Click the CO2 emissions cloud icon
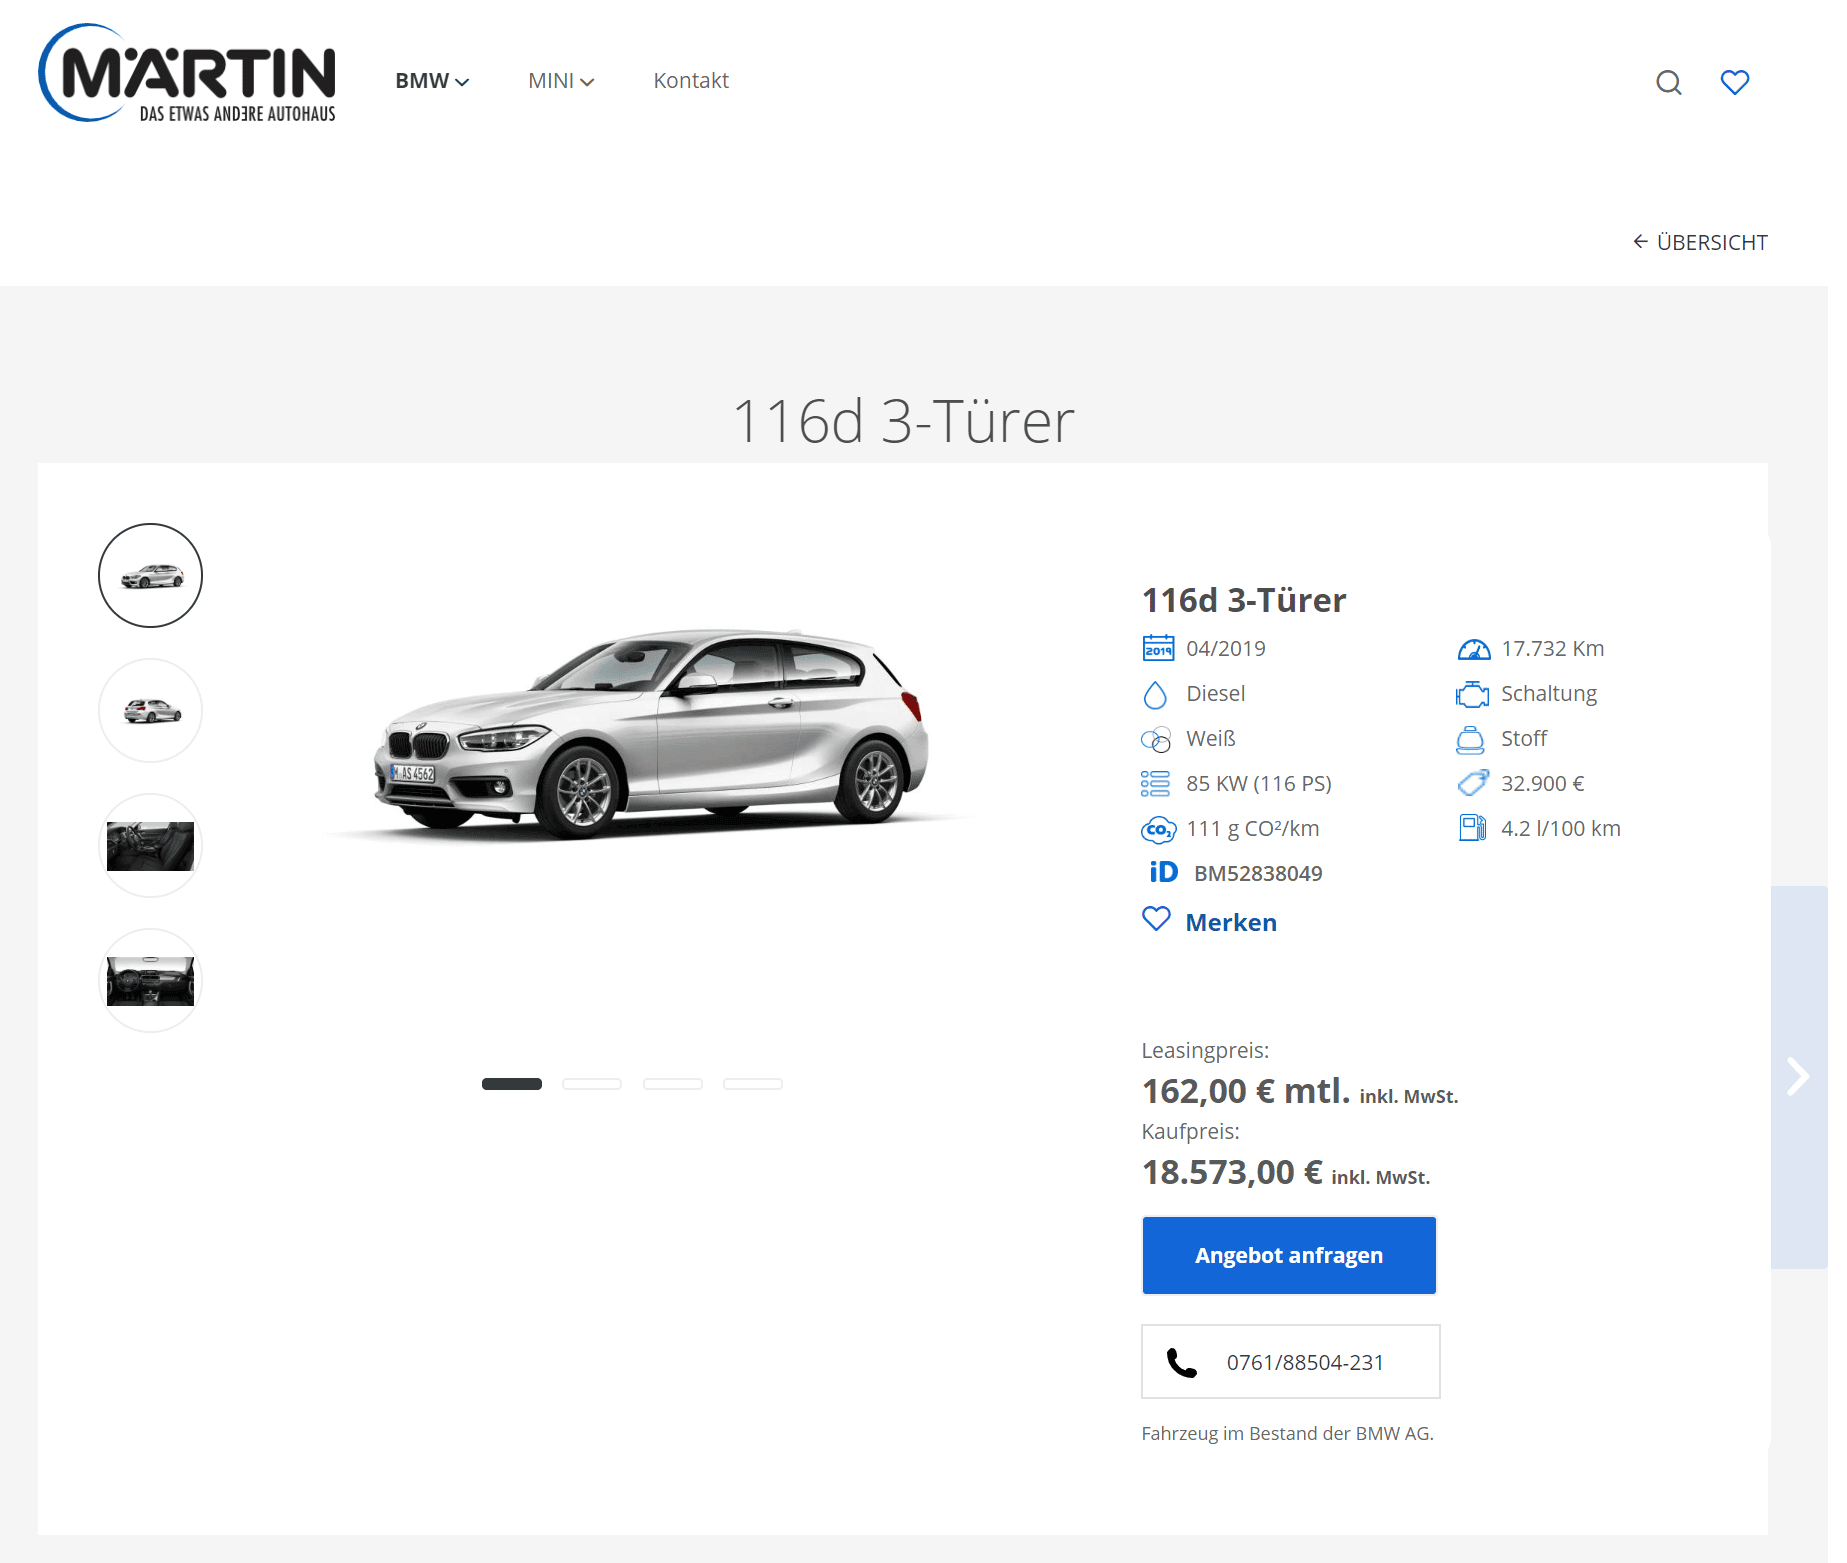1847x1563 pixels. point(1158,829)
